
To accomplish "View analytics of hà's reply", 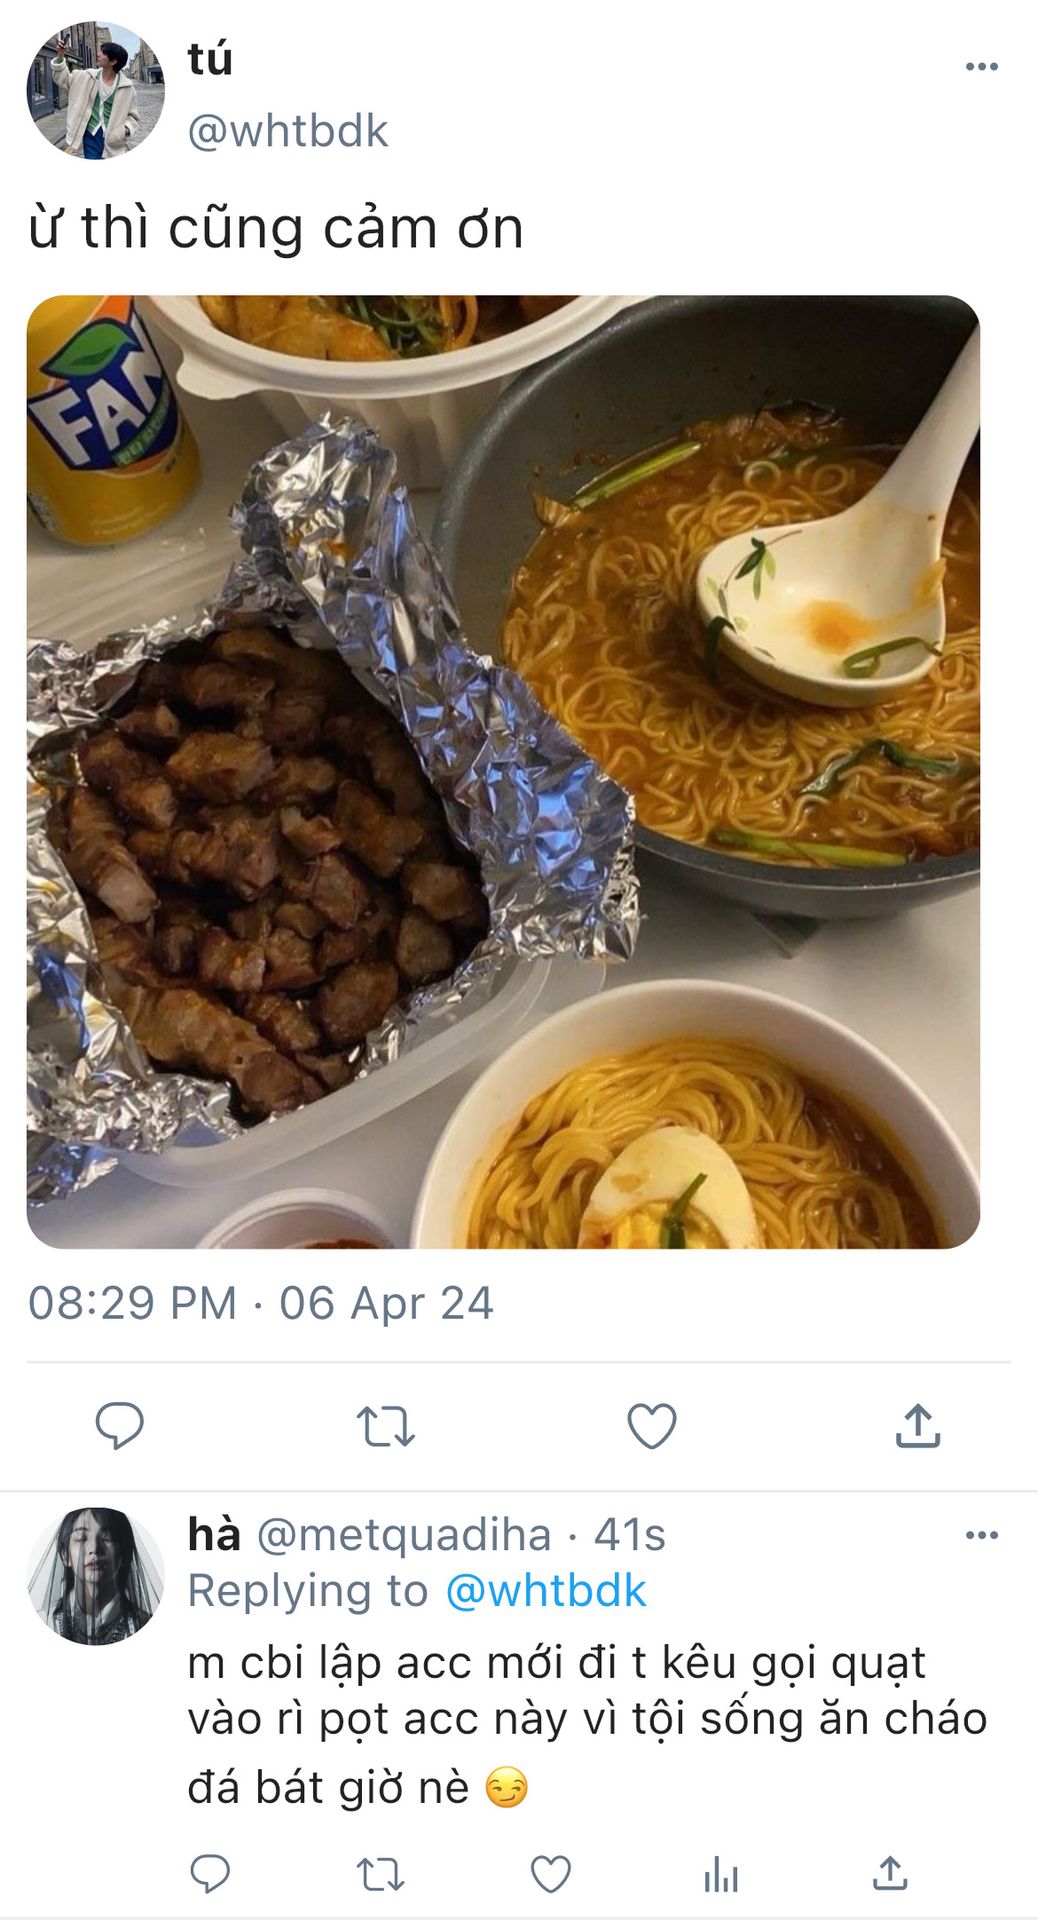I will tap(720, 1874).
